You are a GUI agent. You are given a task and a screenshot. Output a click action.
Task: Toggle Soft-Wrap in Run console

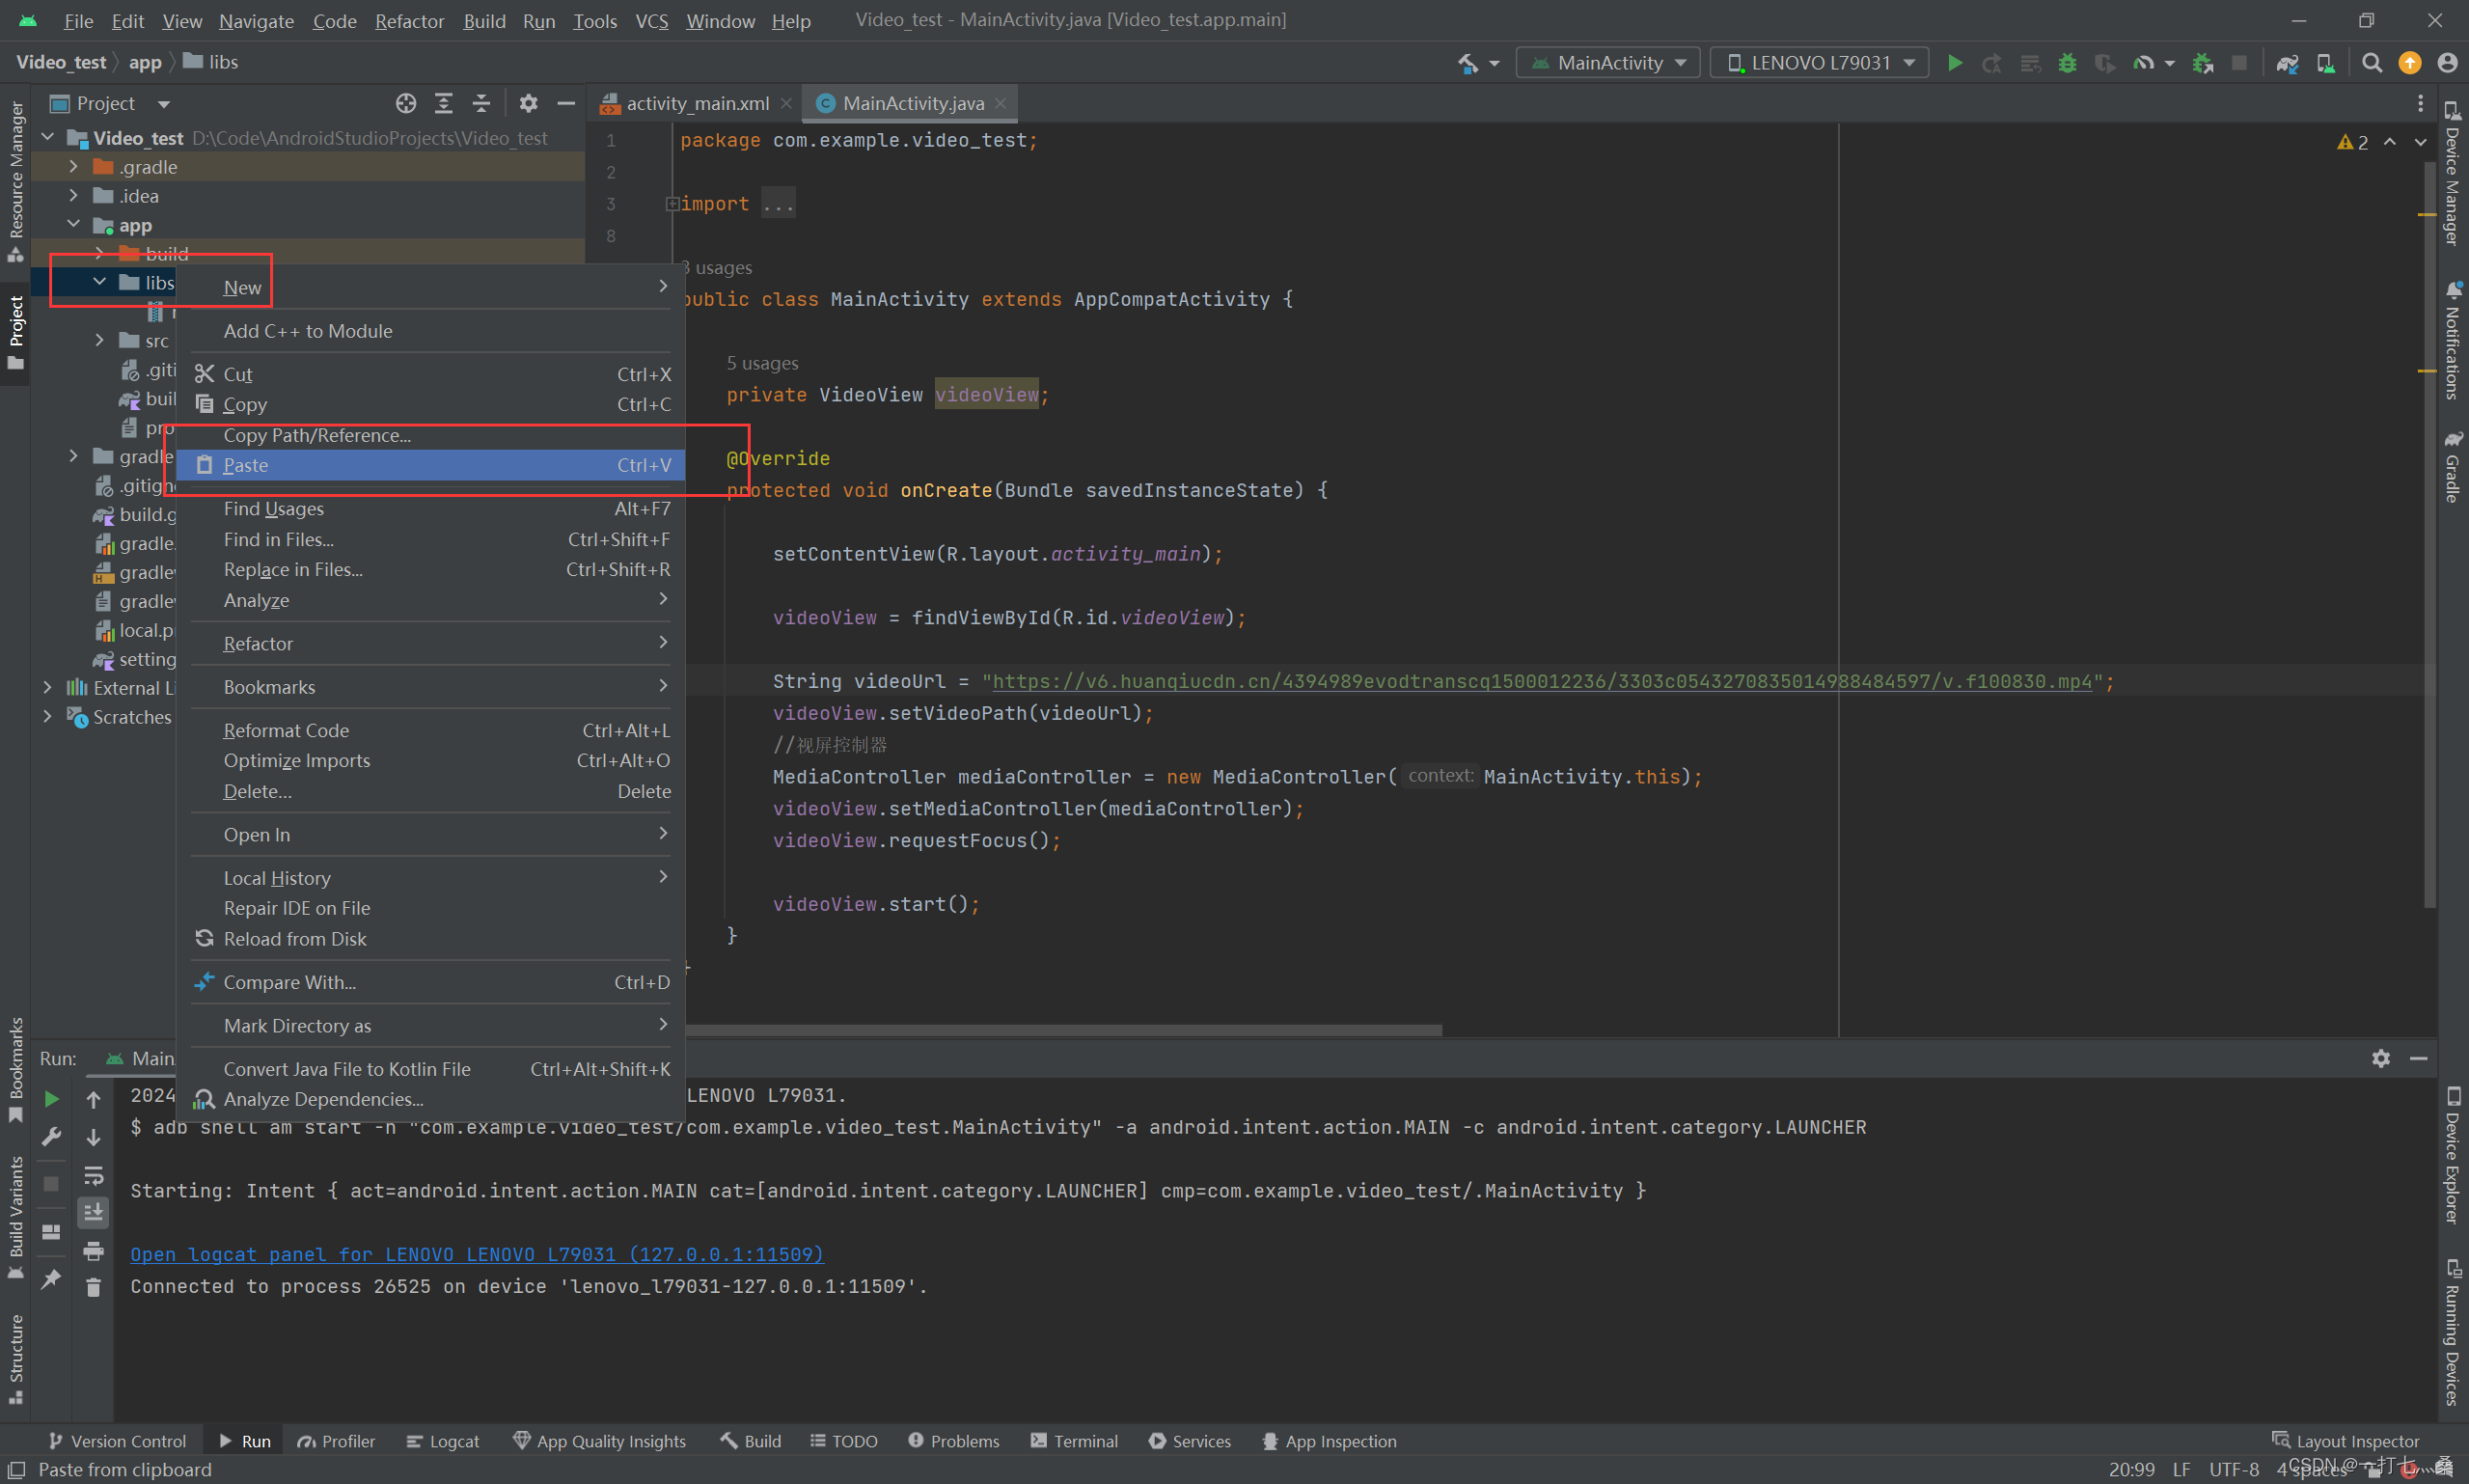[x=93, y=1175]
